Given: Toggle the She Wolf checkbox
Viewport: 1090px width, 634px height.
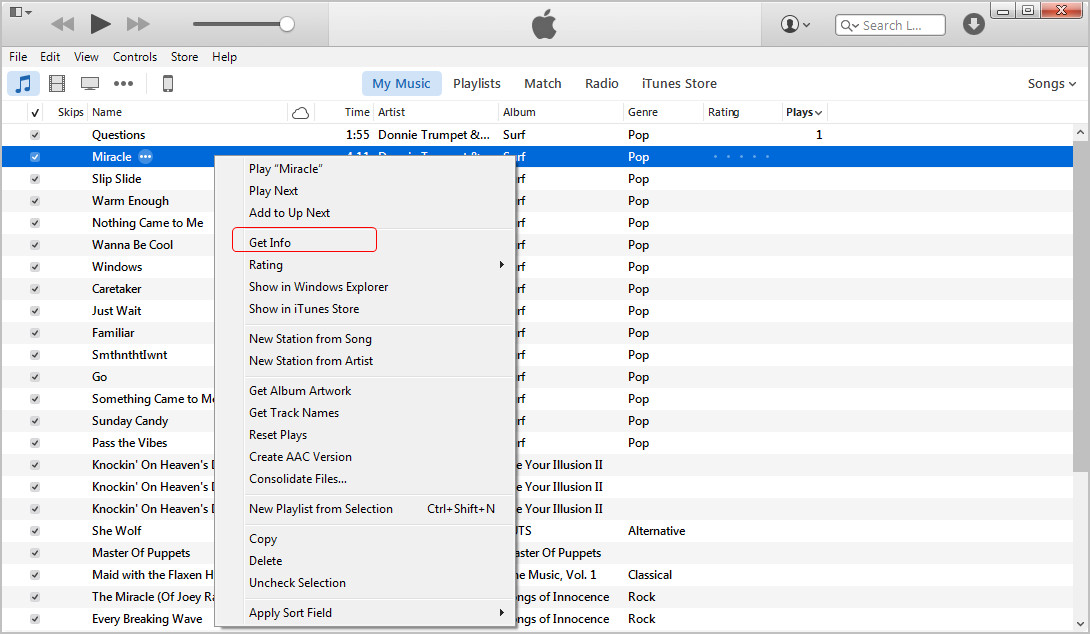Looking at the screenshot, I should (x=35, y=531).
